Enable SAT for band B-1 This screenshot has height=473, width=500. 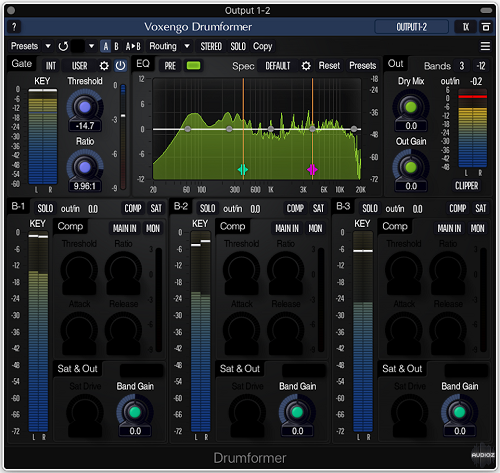click(x=156, y=209)
